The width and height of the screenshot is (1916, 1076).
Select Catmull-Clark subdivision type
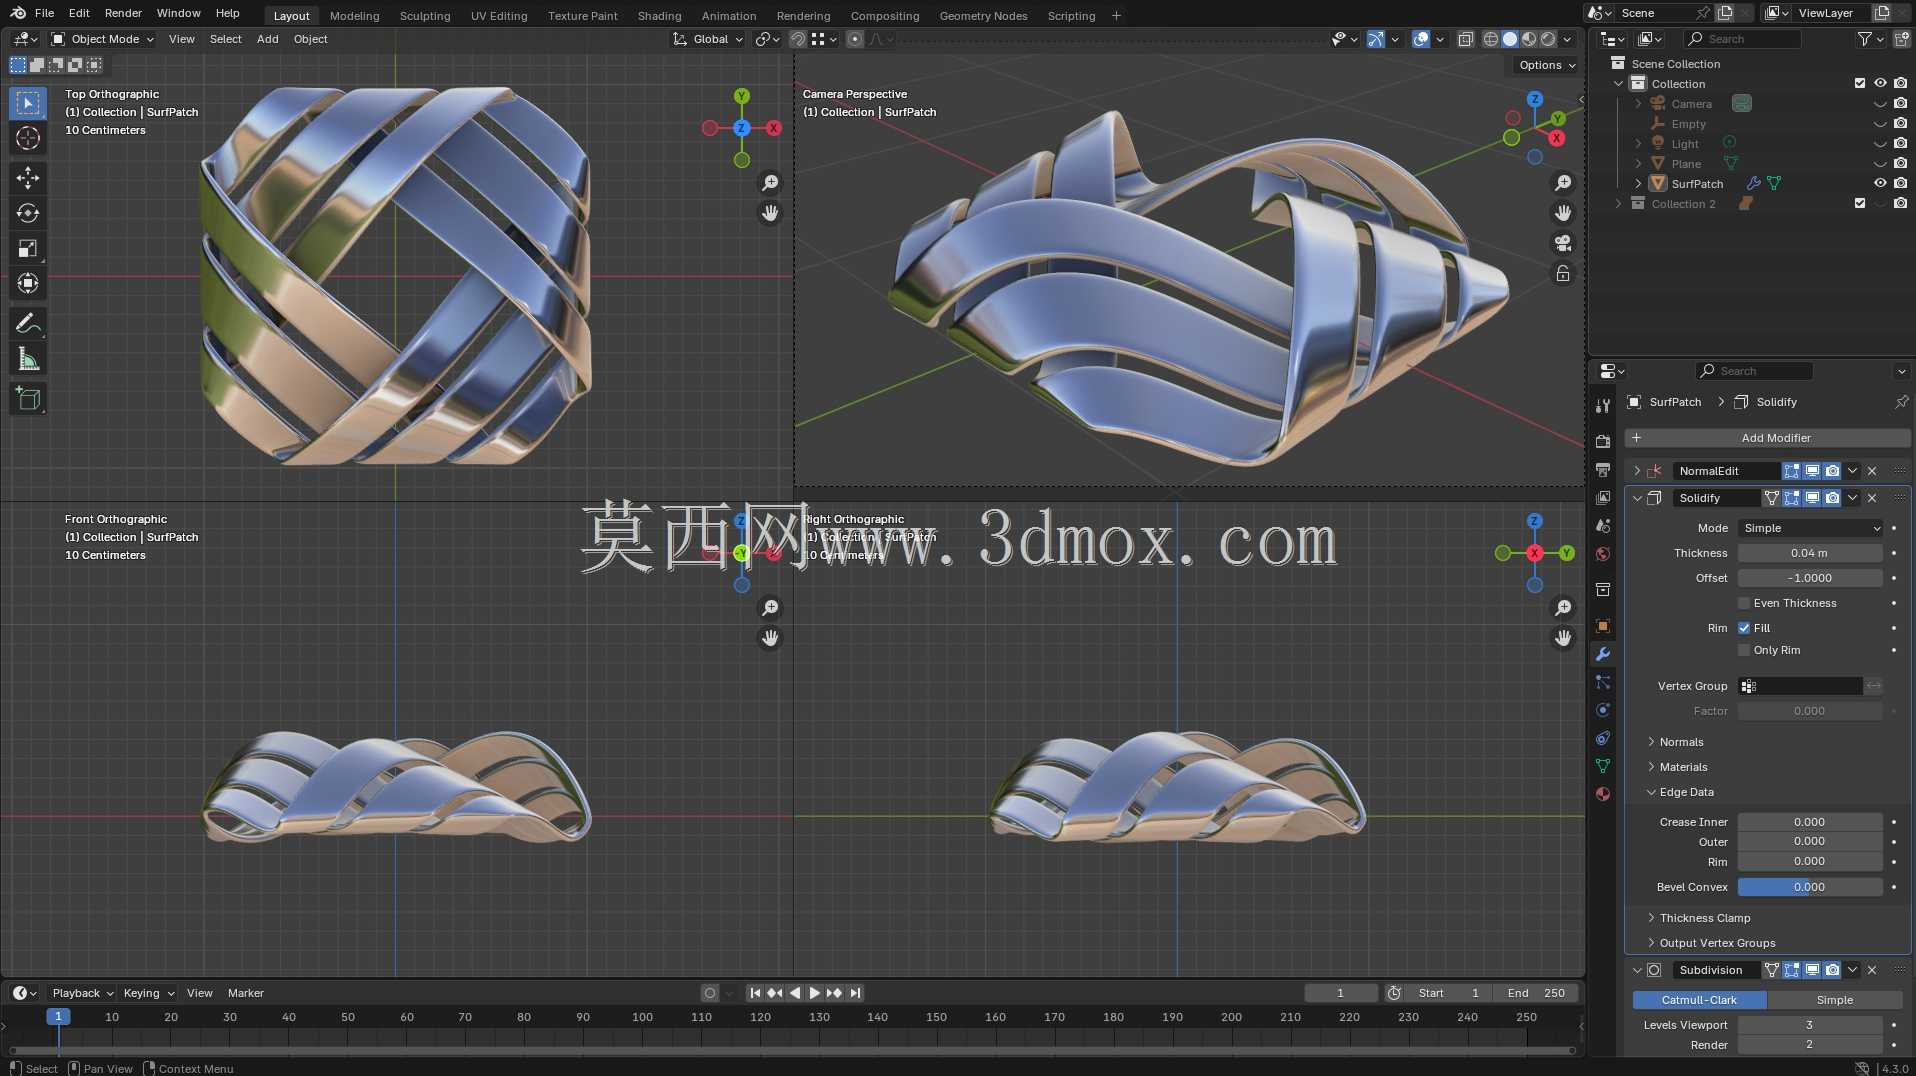[x=1699, y=1000]
